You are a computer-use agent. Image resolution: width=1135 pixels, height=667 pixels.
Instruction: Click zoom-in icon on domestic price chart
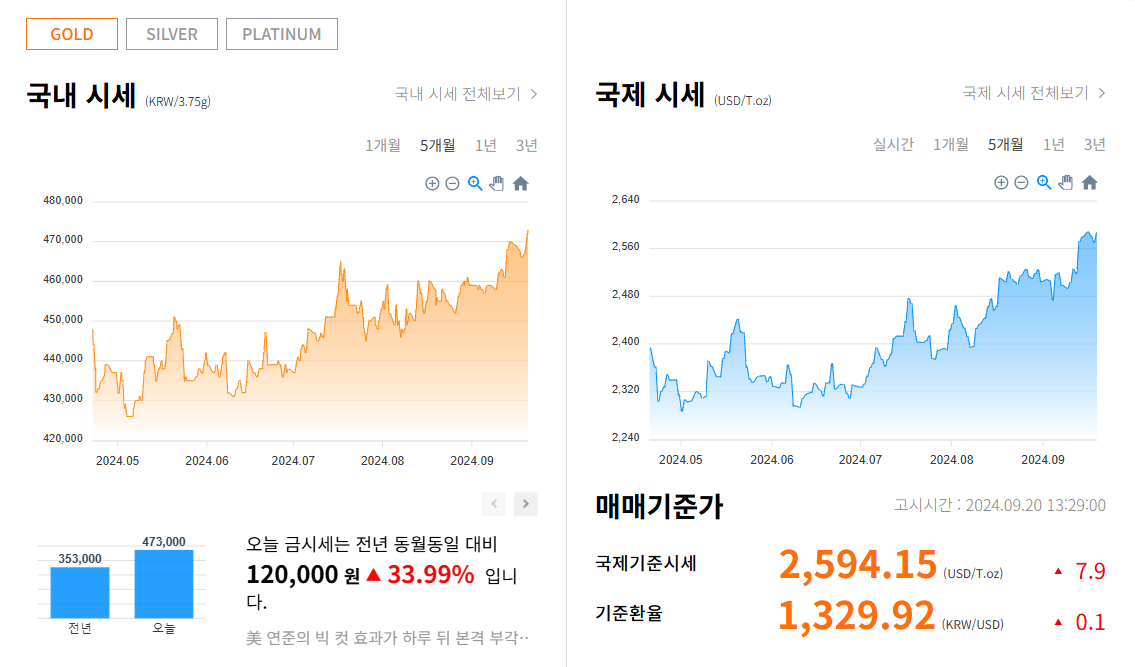click(432, 183)
